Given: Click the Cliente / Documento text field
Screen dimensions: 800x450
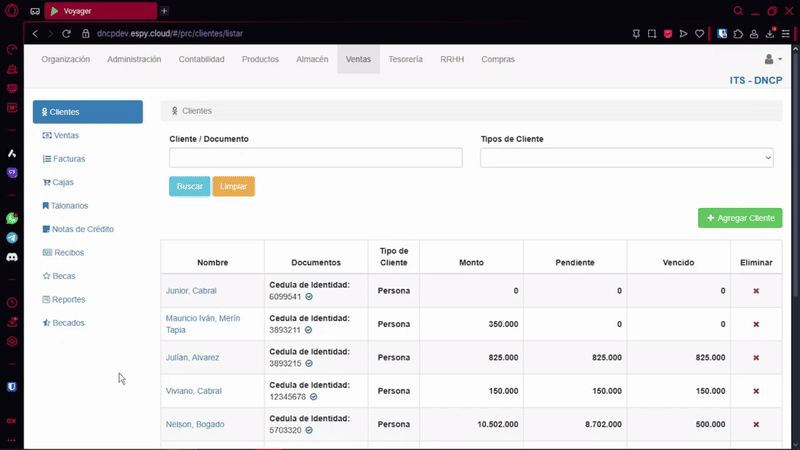Looking at the screenshot, I should pyautogui.click(x=316, y=158).
